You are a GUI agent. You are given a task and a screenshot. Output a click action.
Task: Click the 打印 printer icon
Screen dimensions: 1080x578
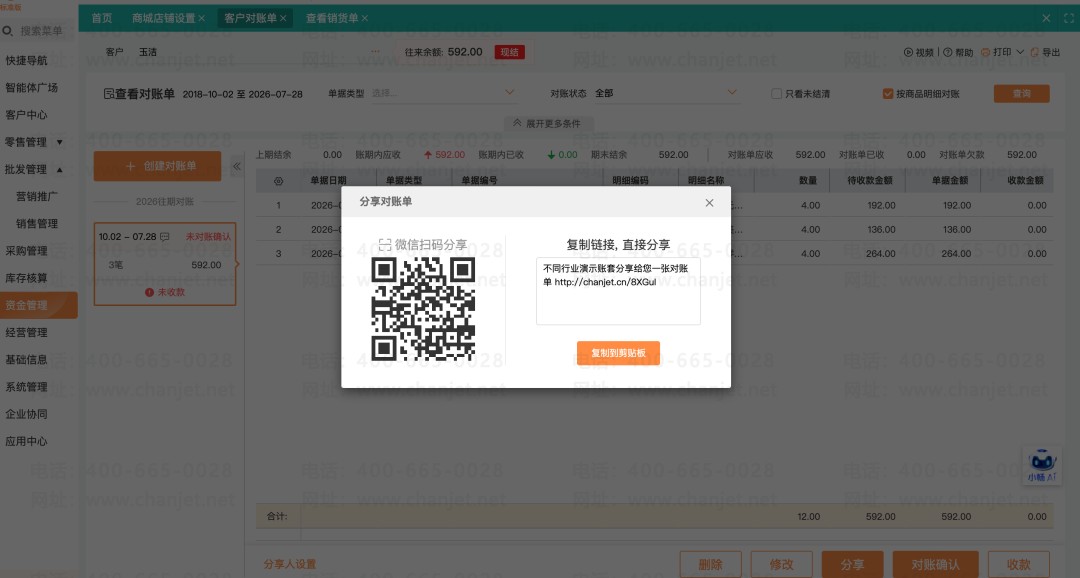(x=986, y=52)
